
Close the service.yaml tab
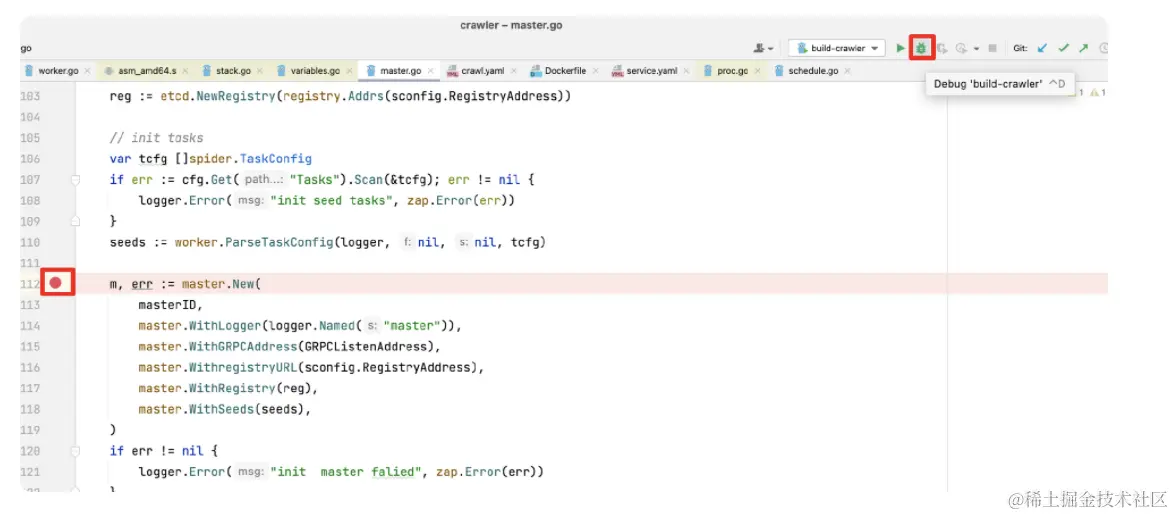click(x=687, y=71)
